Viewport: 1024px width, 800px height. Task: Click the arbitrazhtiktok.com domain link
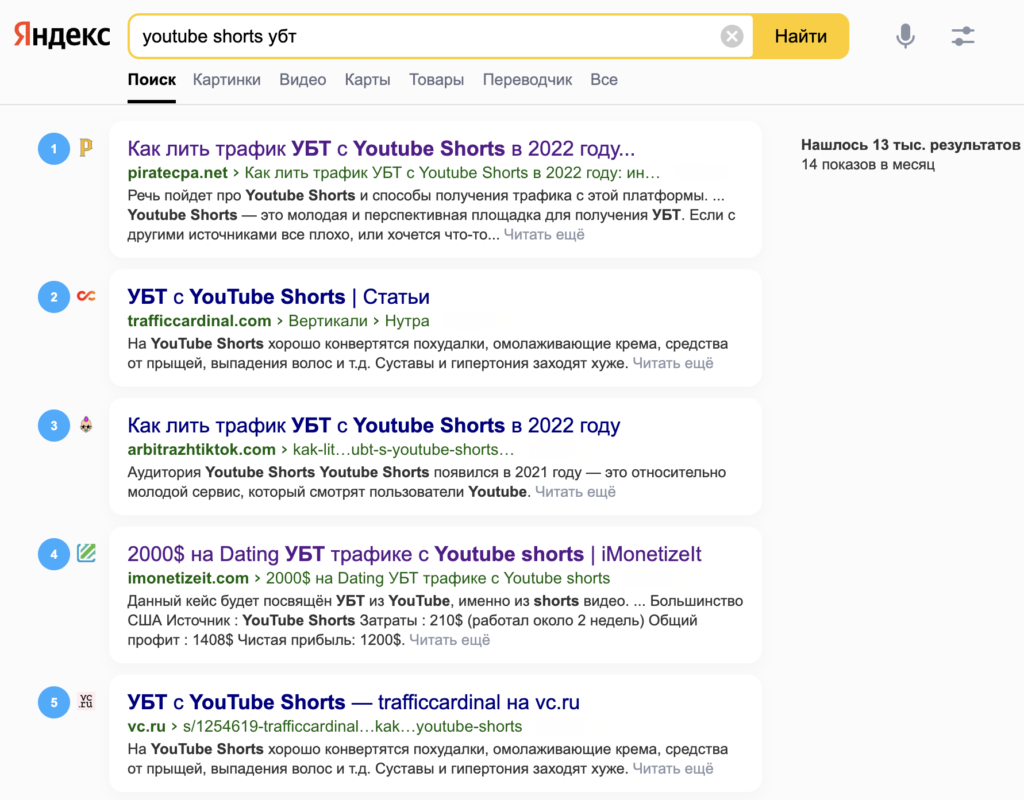point(201,450)
